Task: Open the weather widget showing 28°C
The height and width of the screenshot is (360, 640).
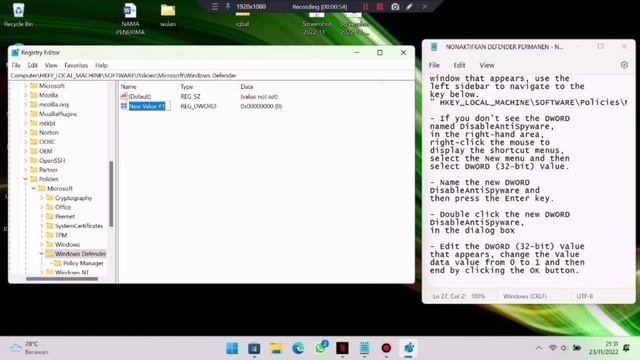Action: (29, 348)
